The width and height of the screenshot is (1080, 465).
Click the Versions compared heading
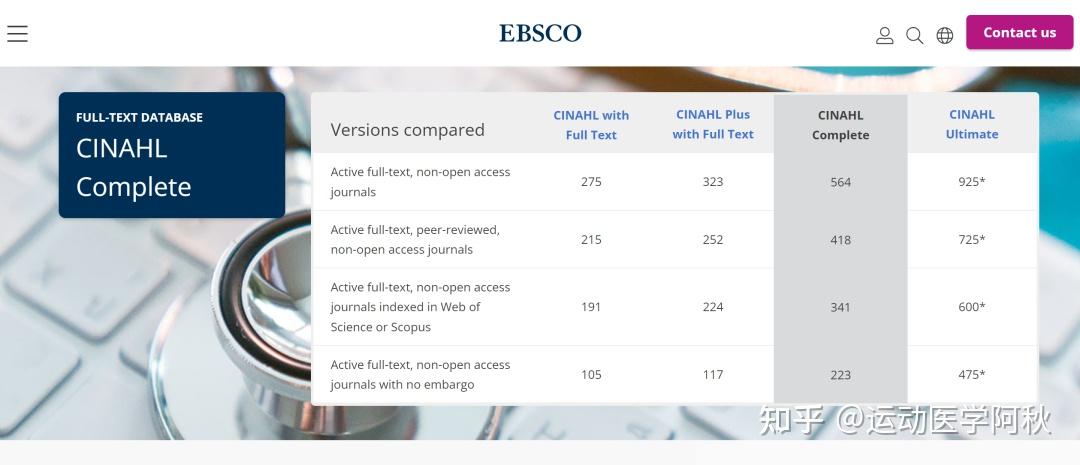(x=407, y=130)
